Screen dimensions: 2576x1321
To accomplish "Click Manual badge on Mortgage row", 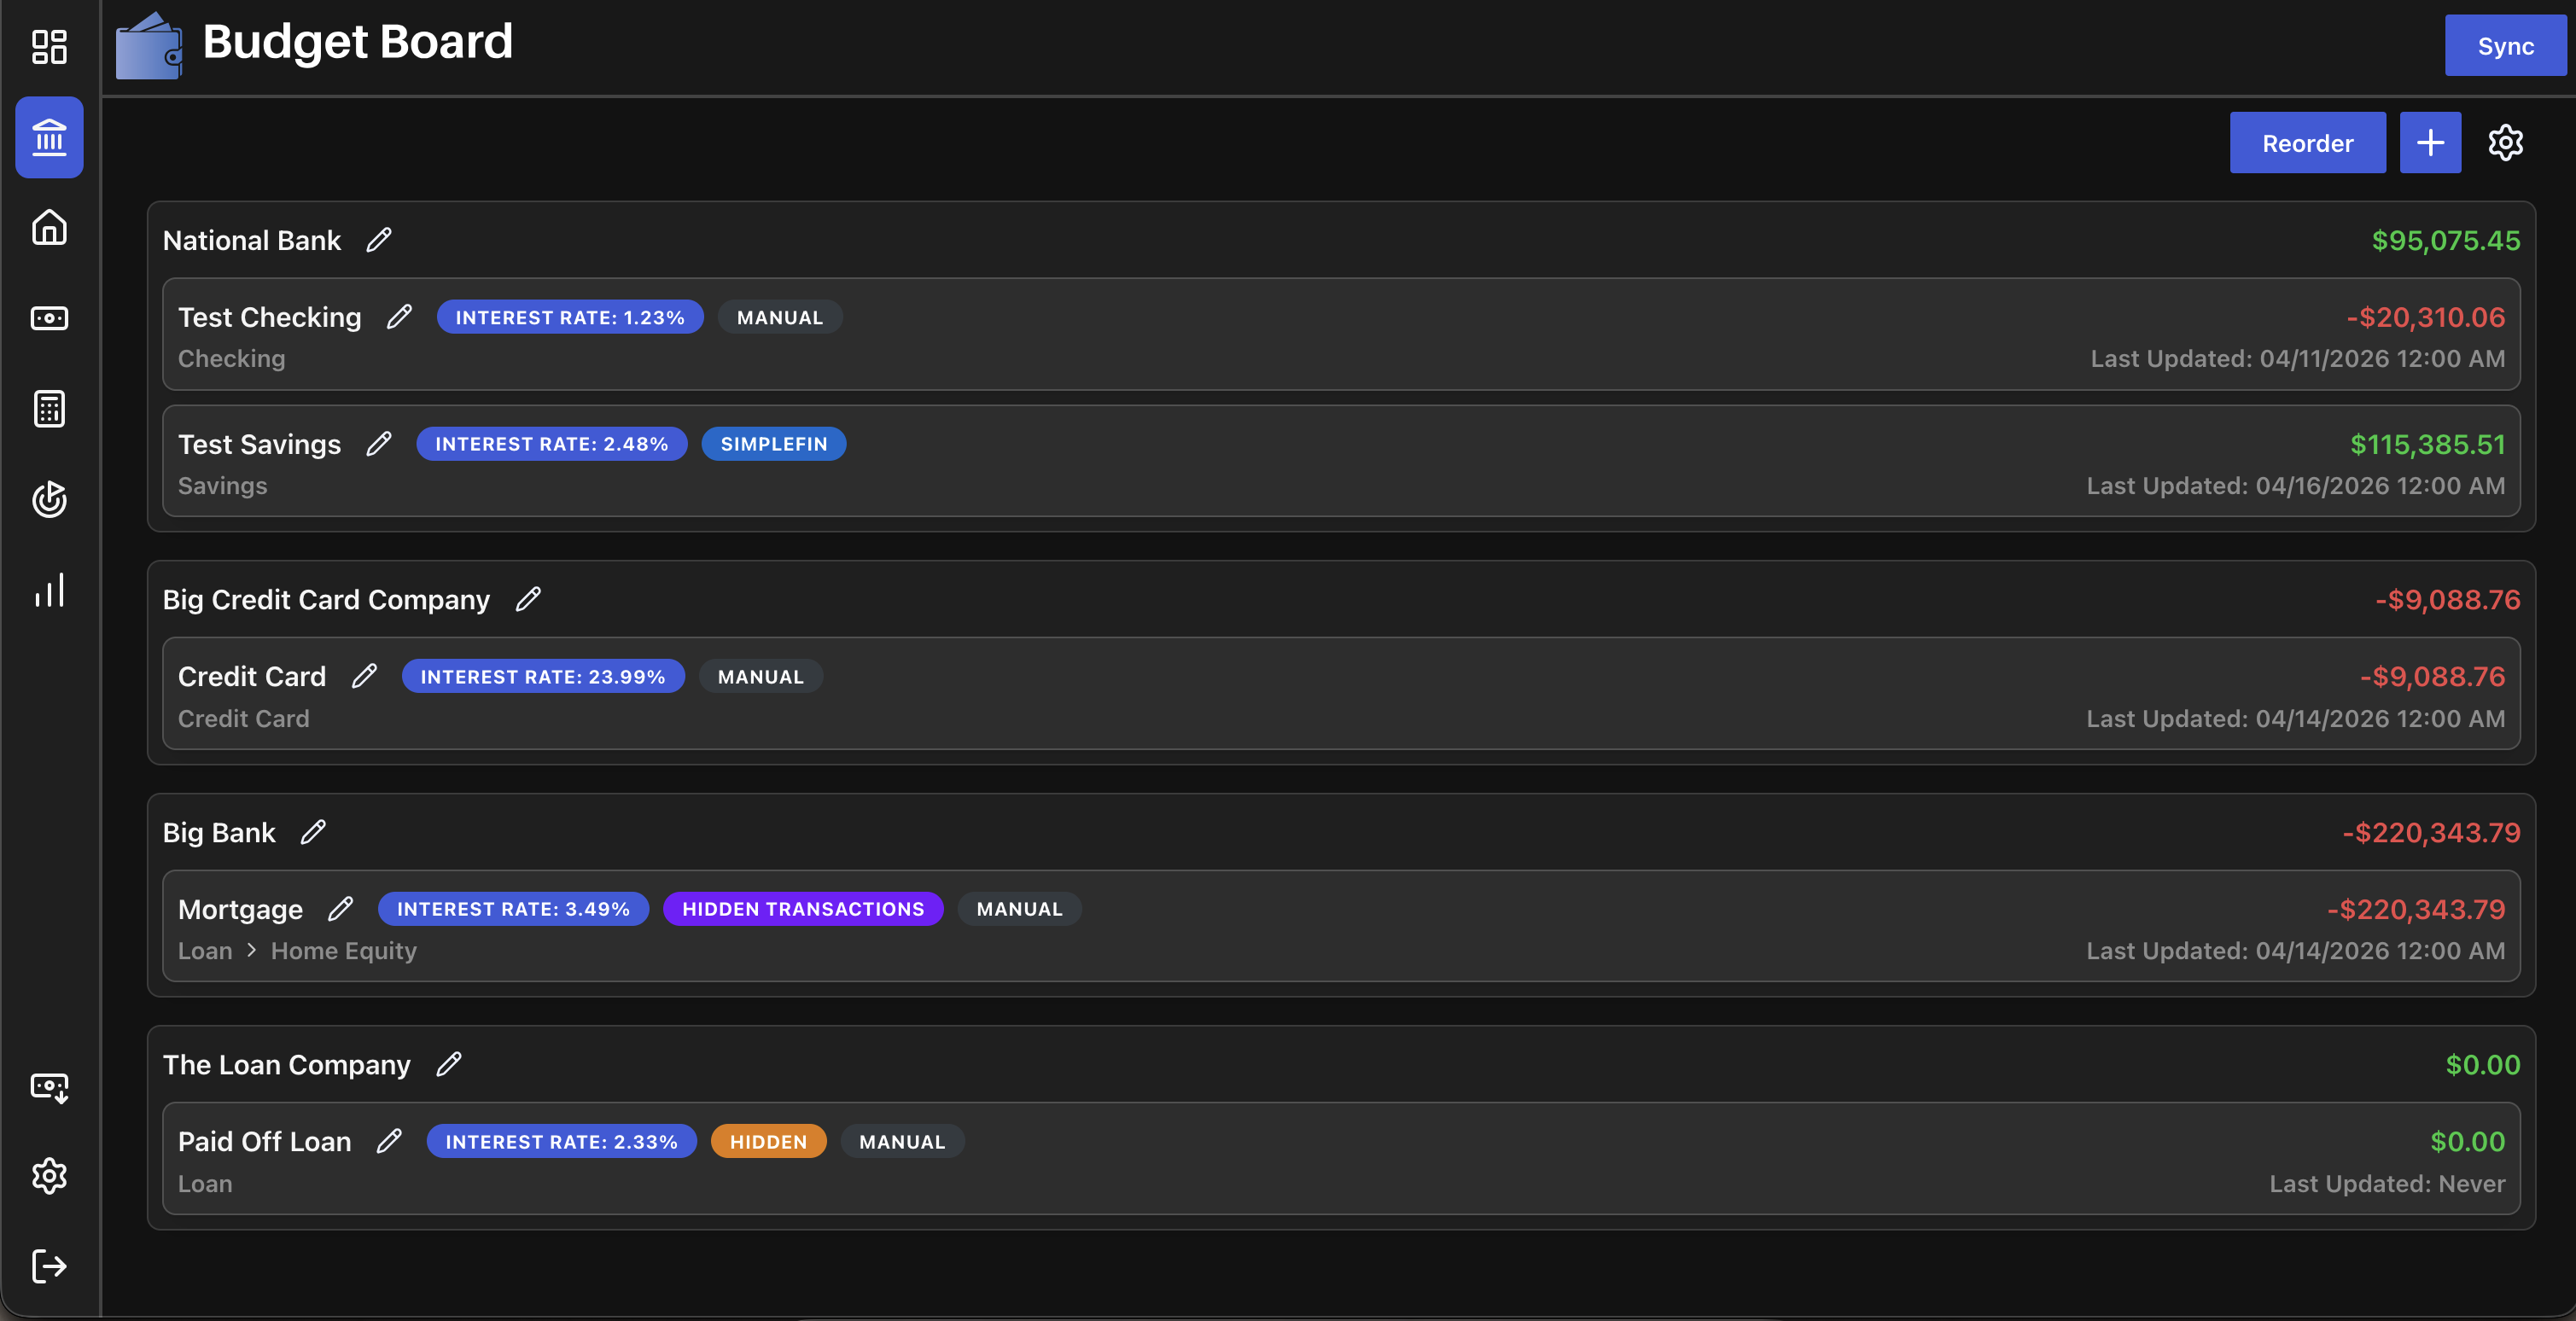I will (x=1019, y=909).
